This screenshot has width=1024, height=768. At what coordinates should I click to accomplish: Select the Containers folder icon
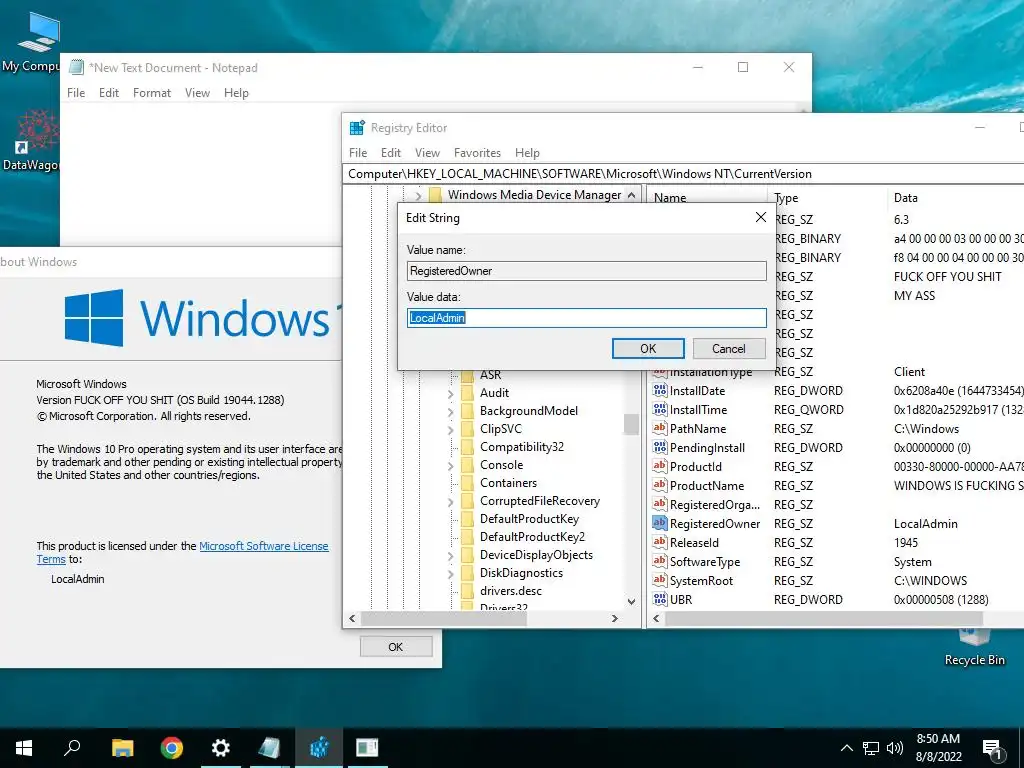tap(467, 483)
